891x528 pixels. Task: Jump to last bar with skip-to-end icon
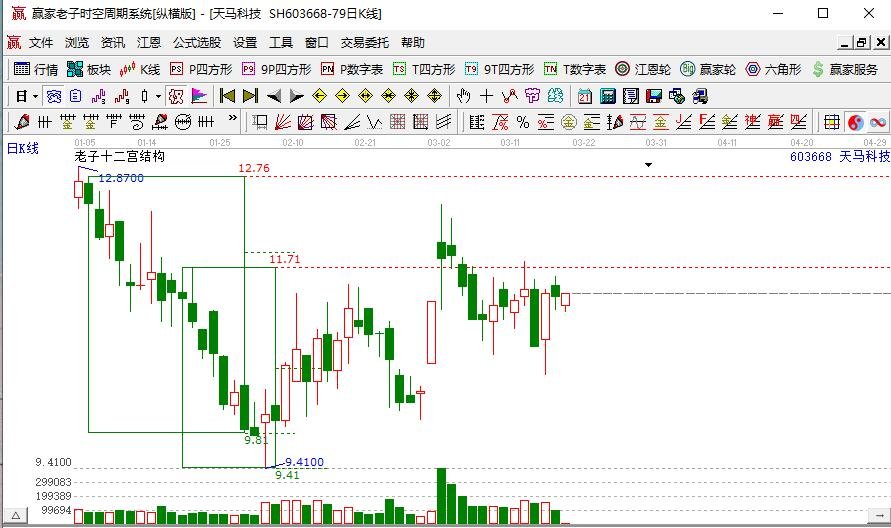click(x=250, y=96)
